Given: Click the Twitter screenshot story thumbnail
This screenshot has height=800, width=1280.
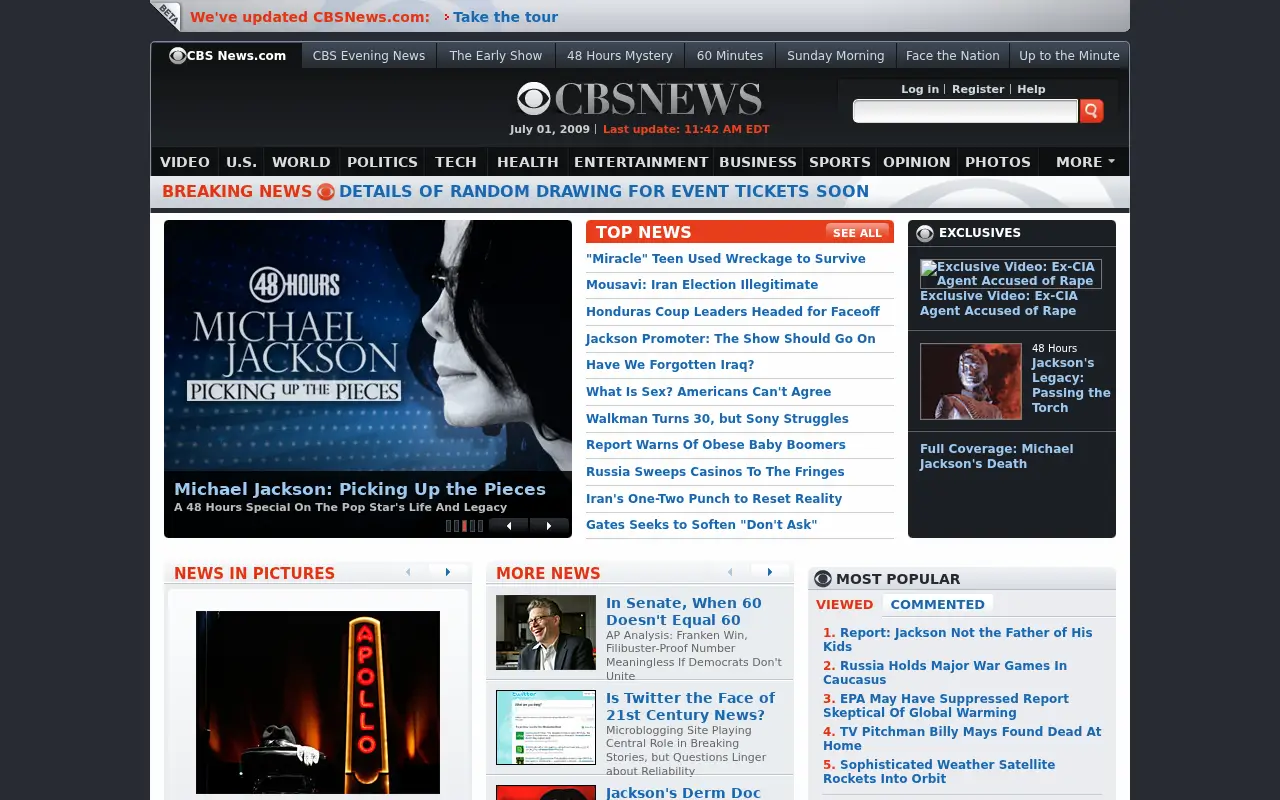Looking at the screenshot, I should coord(546,727).
